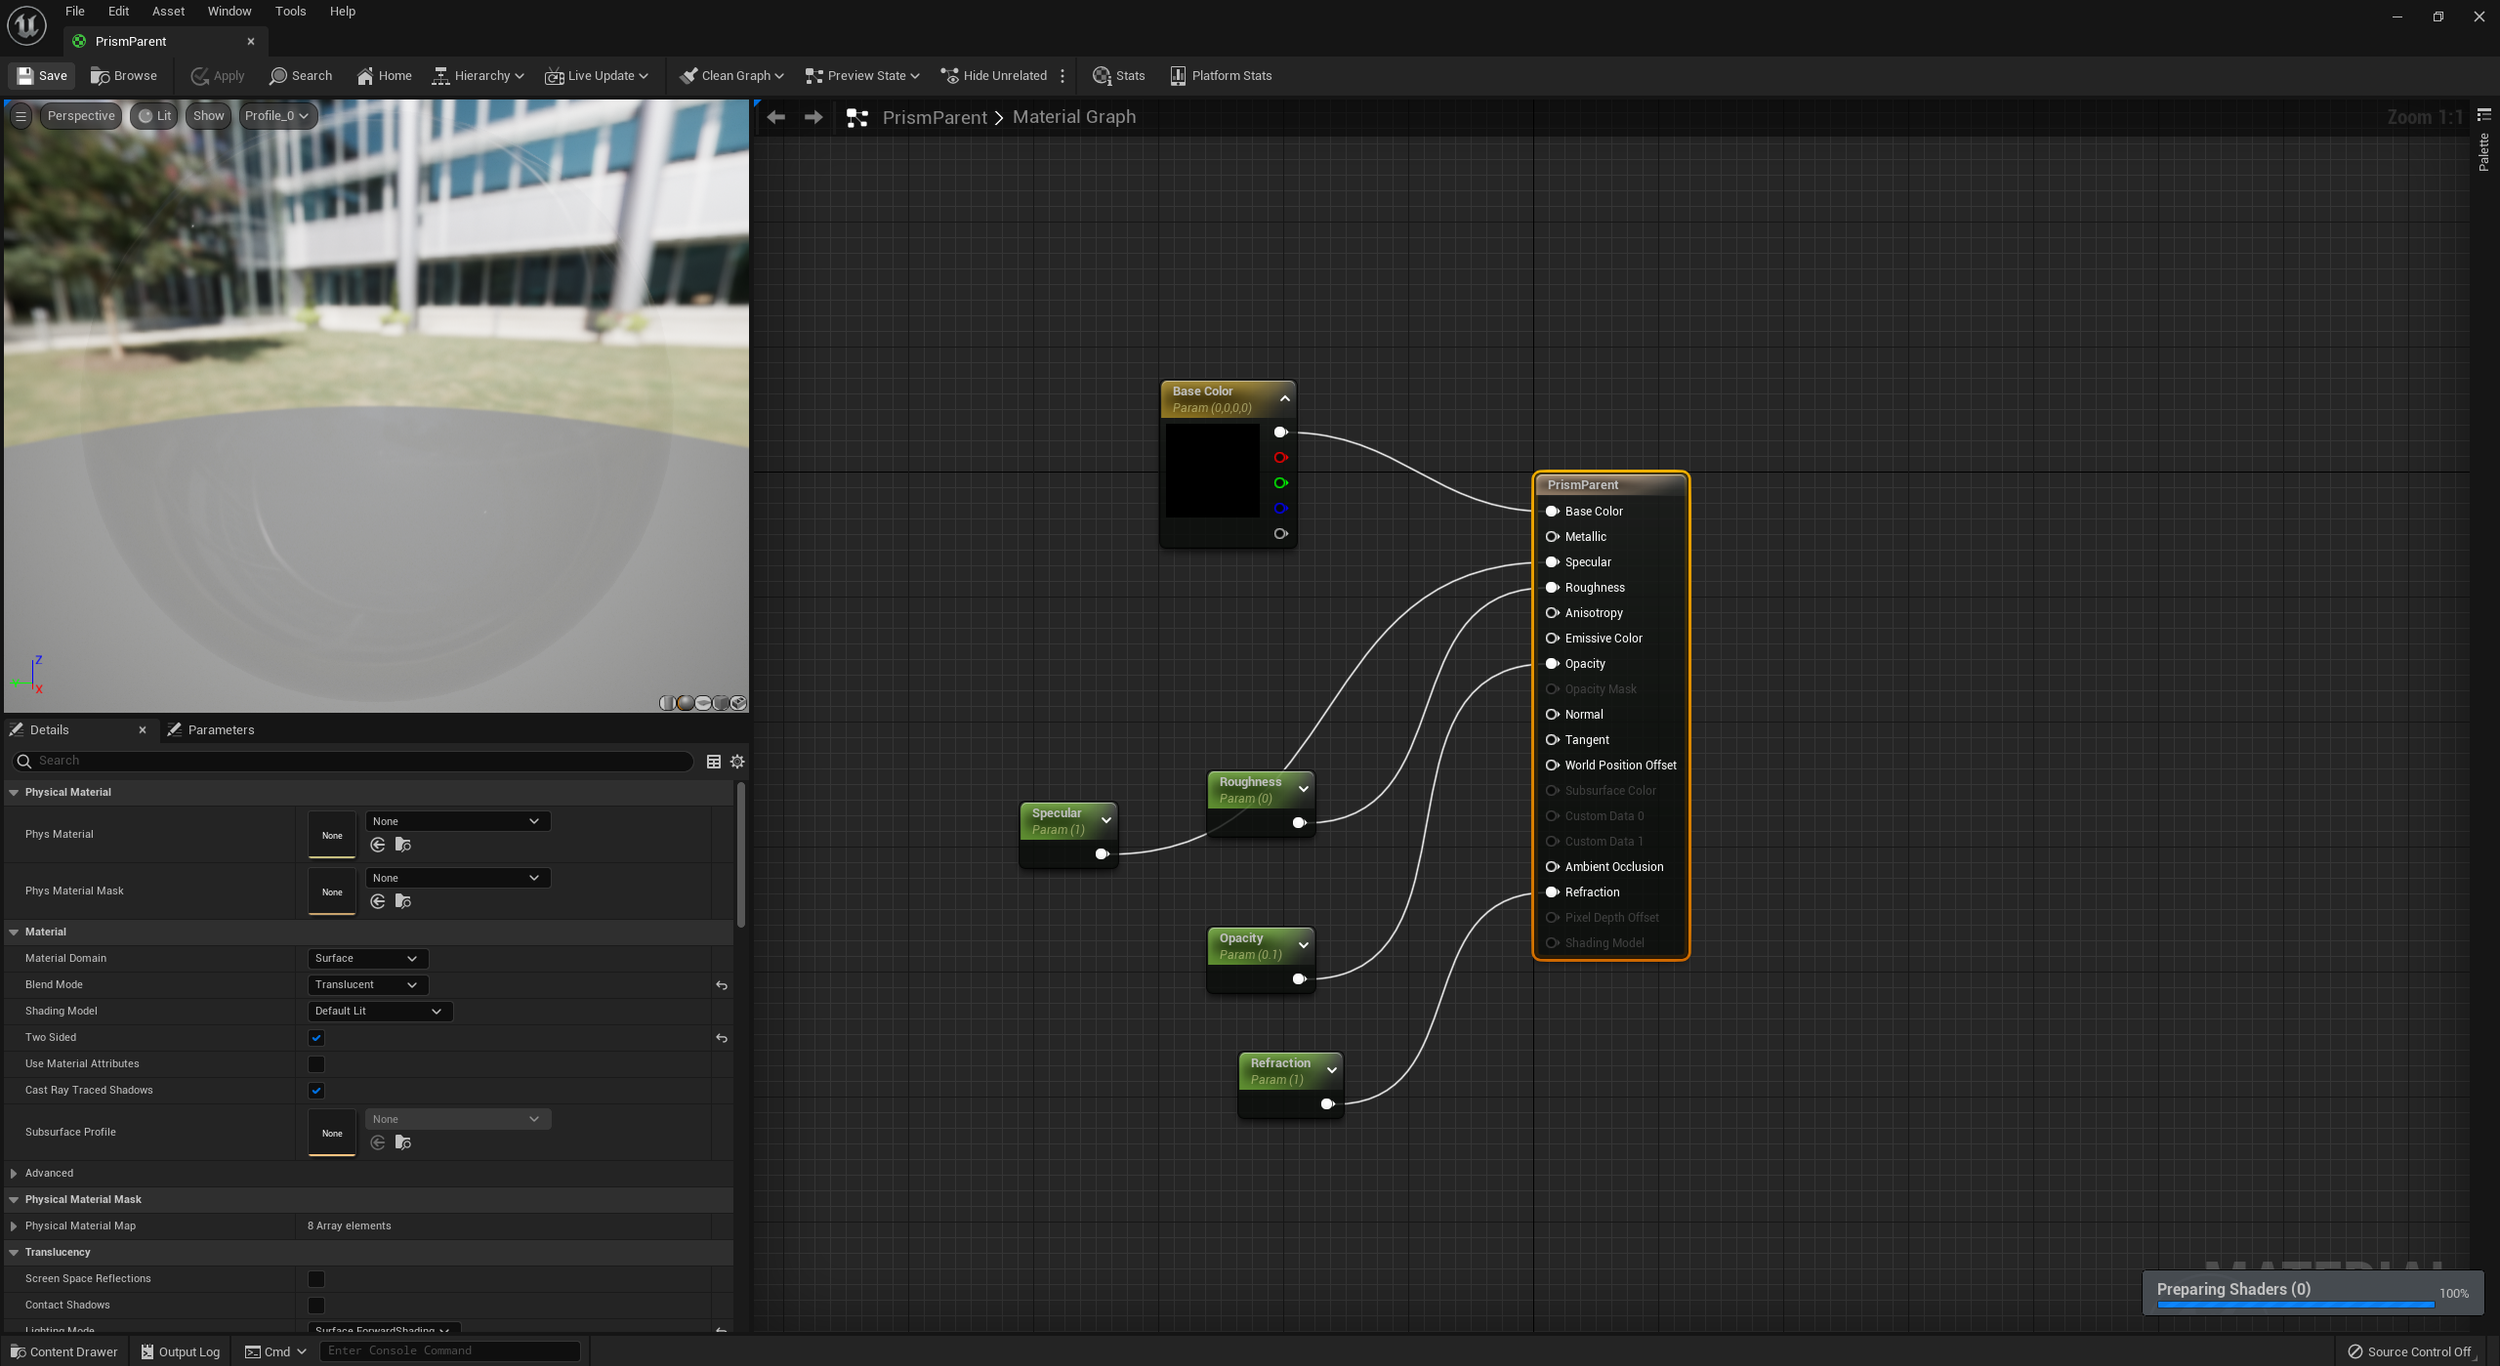This screenshot has height=1366, width=2500.
Task: Click the Content Drawer button
Action: [x=64, y=1351]
